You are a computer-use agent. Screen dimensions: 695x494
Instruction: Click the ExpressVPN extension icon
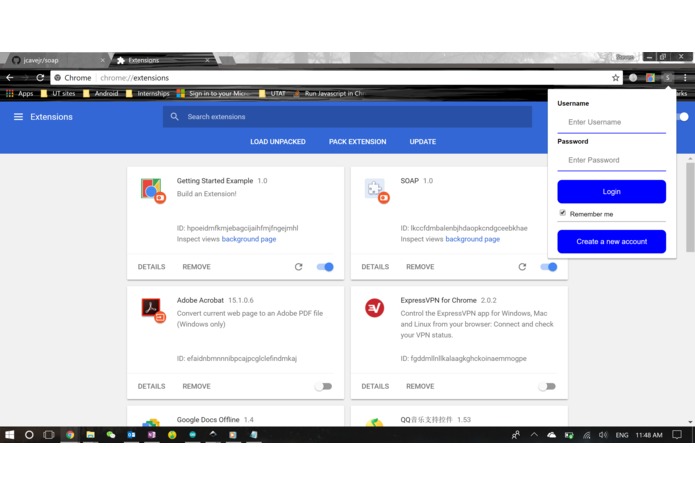tap(375, 308)
